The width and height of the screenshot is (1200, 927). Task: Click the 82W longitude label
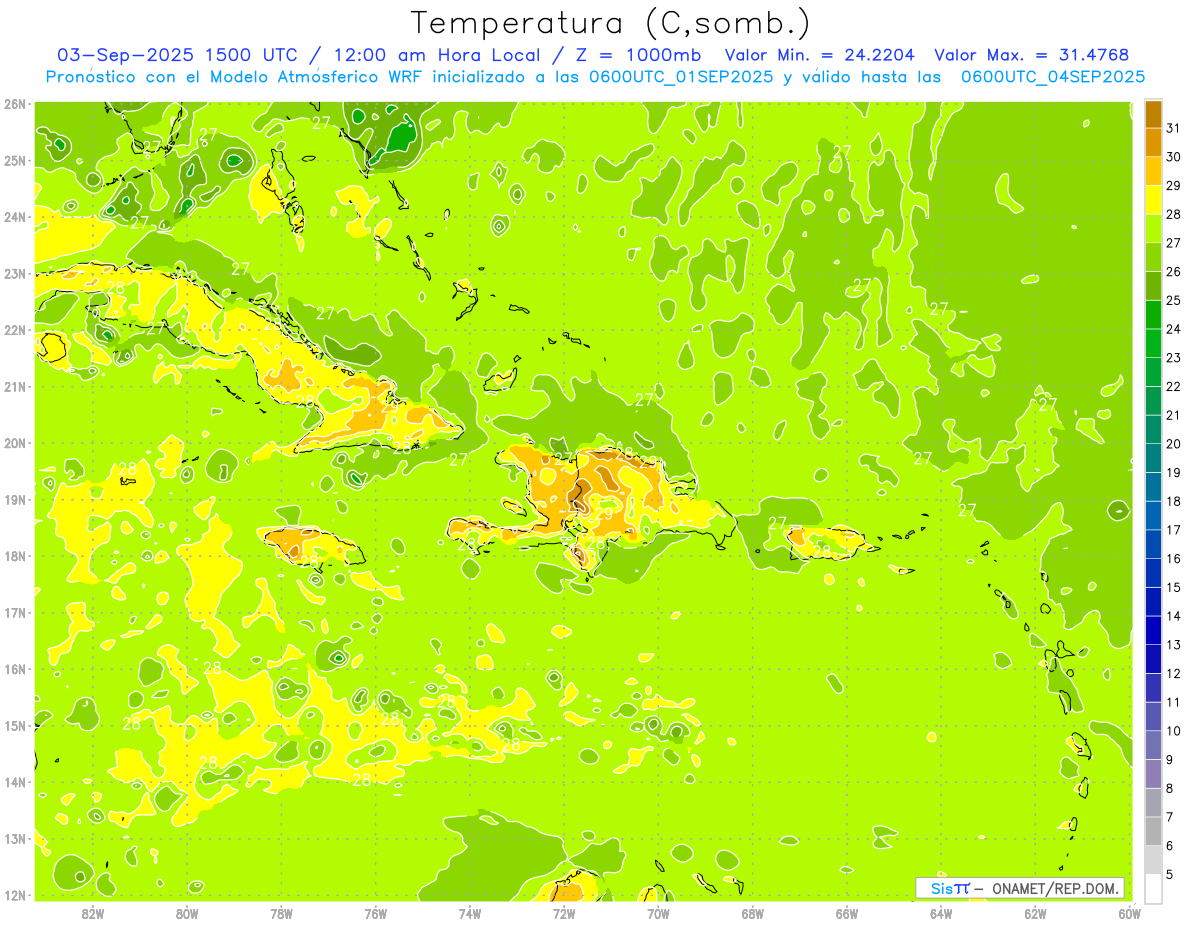click(93, 913)
